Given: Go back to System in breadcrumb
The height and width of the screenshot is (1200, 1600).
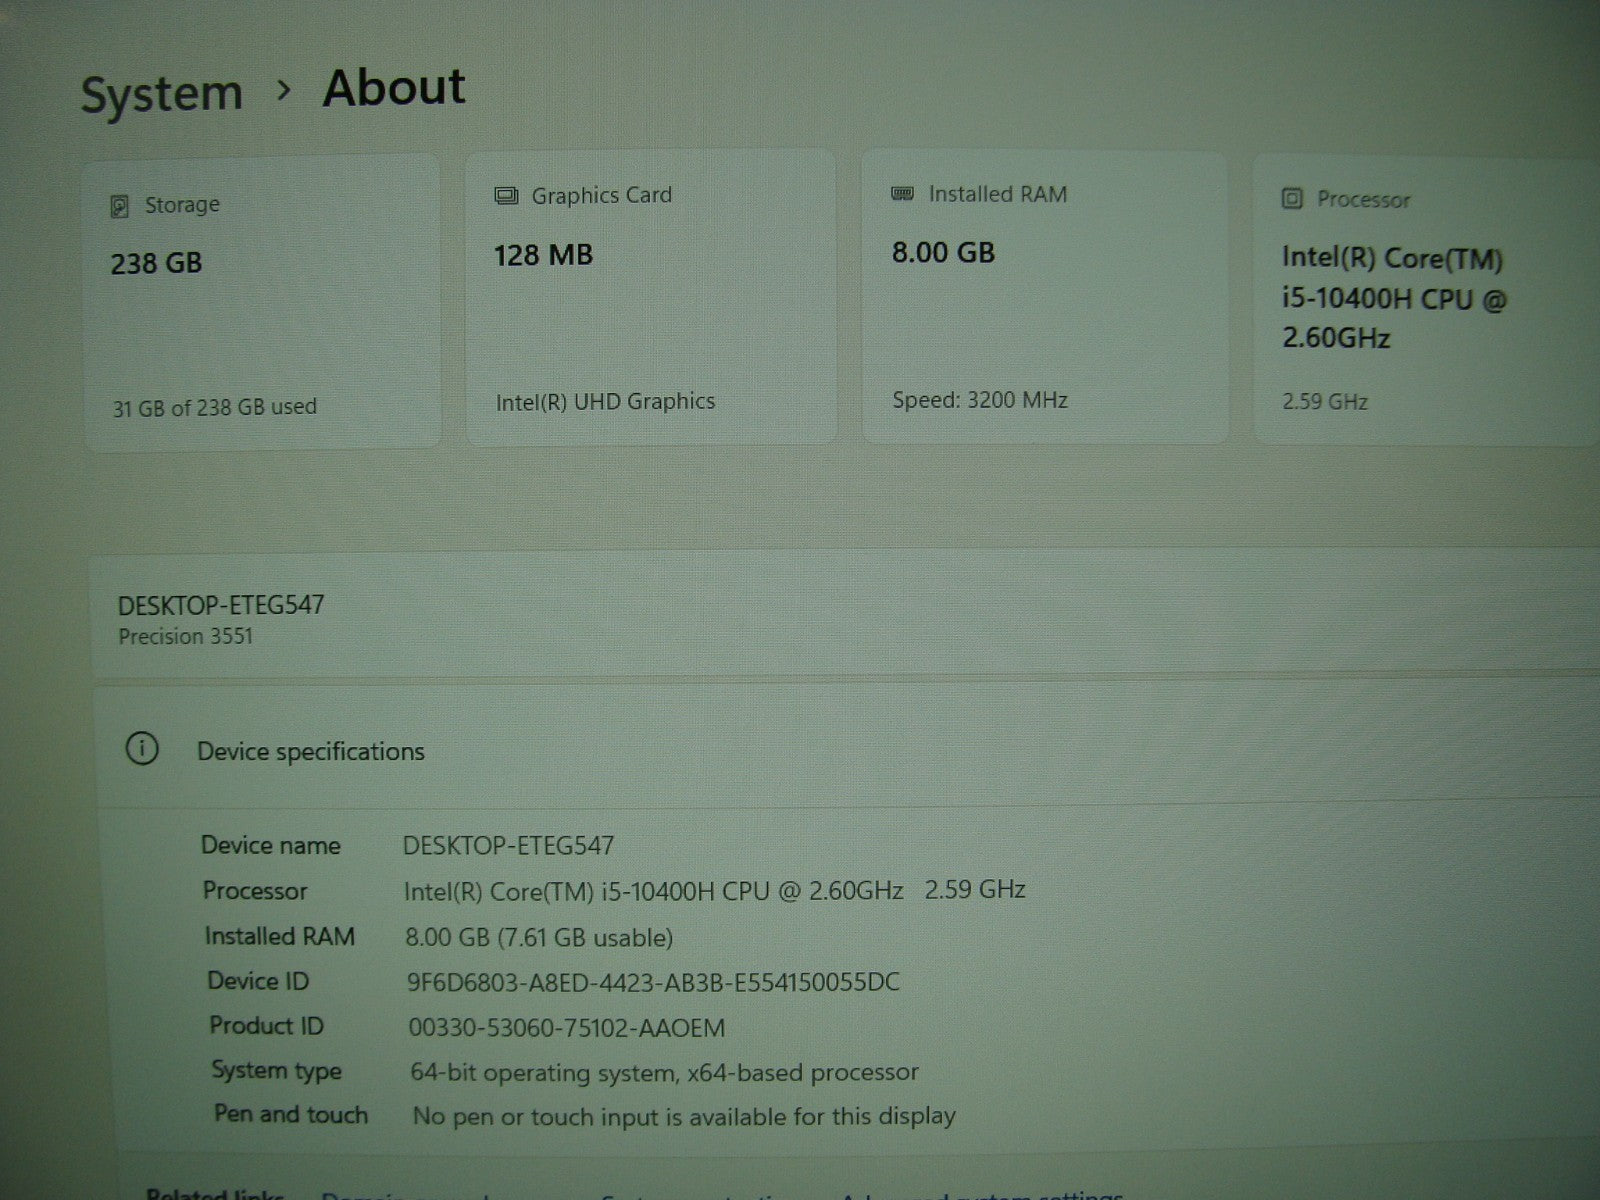Looking at the screenshot, I should click(x=161, y=94).
